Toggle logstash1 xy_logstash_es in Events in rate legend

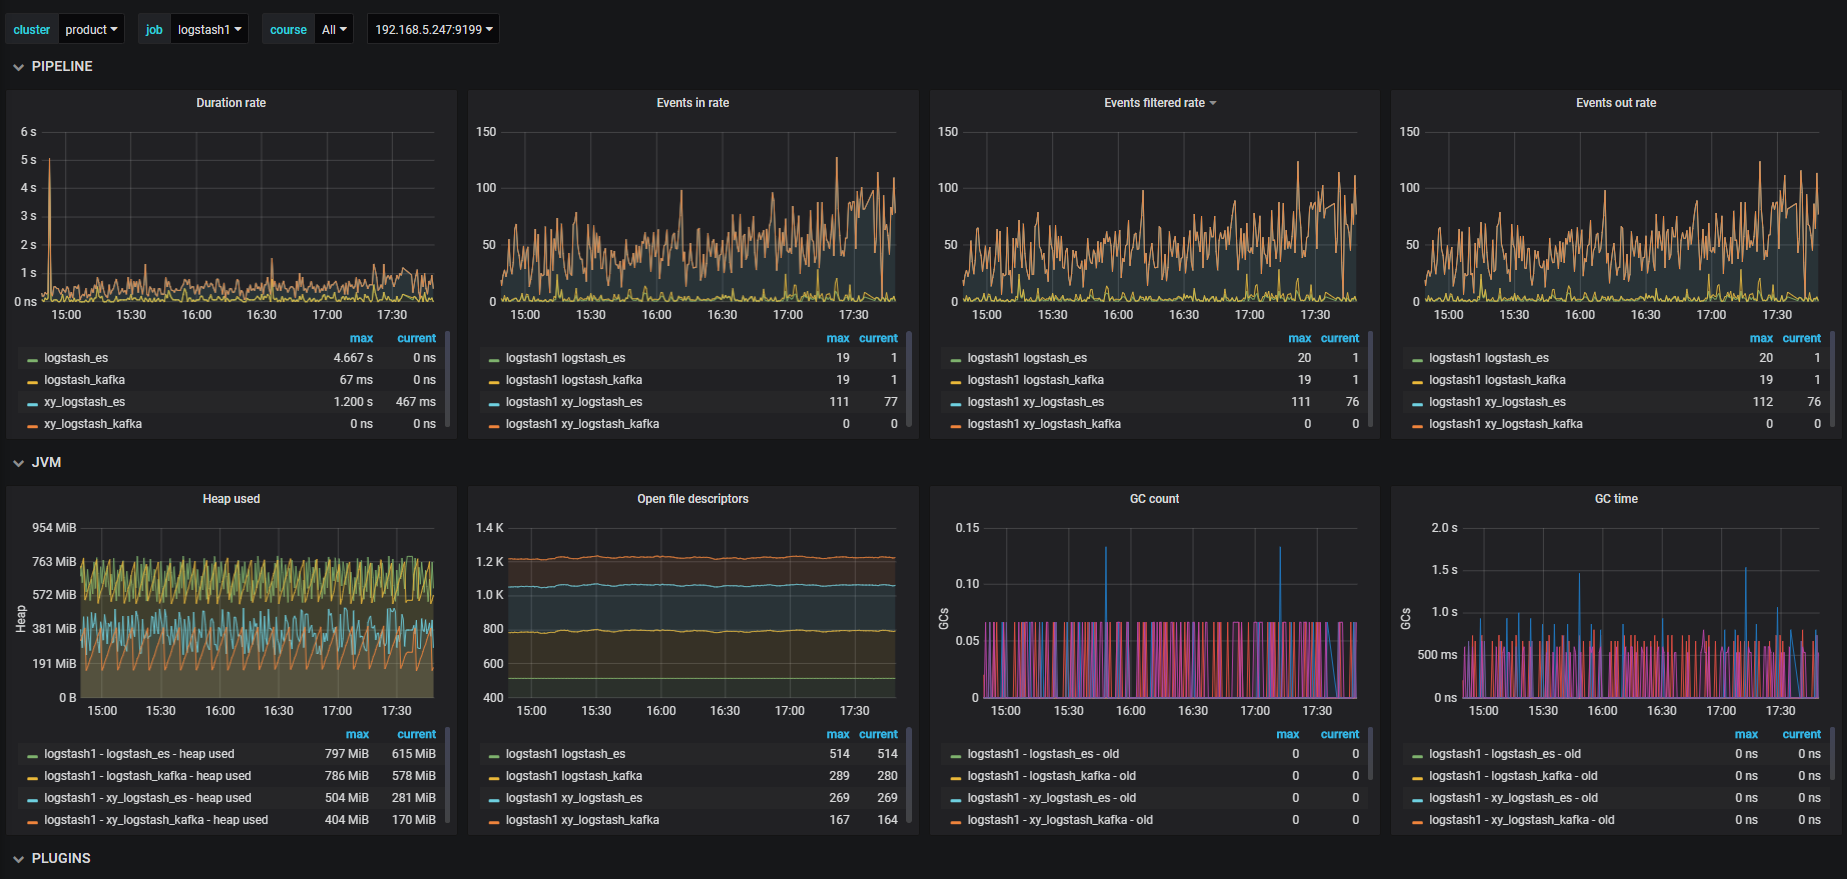[x=574, y=402]
